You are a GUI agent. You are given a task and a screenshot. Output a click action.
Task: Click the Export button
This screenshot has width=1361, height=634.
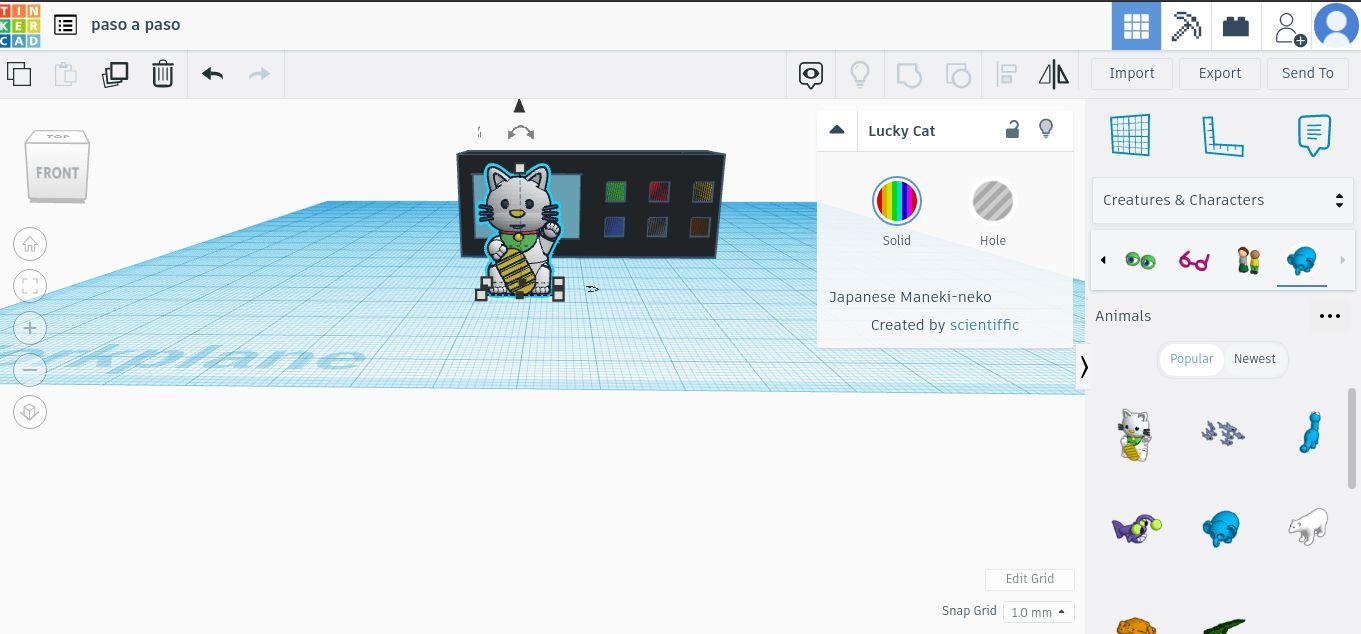[1220, 73]
